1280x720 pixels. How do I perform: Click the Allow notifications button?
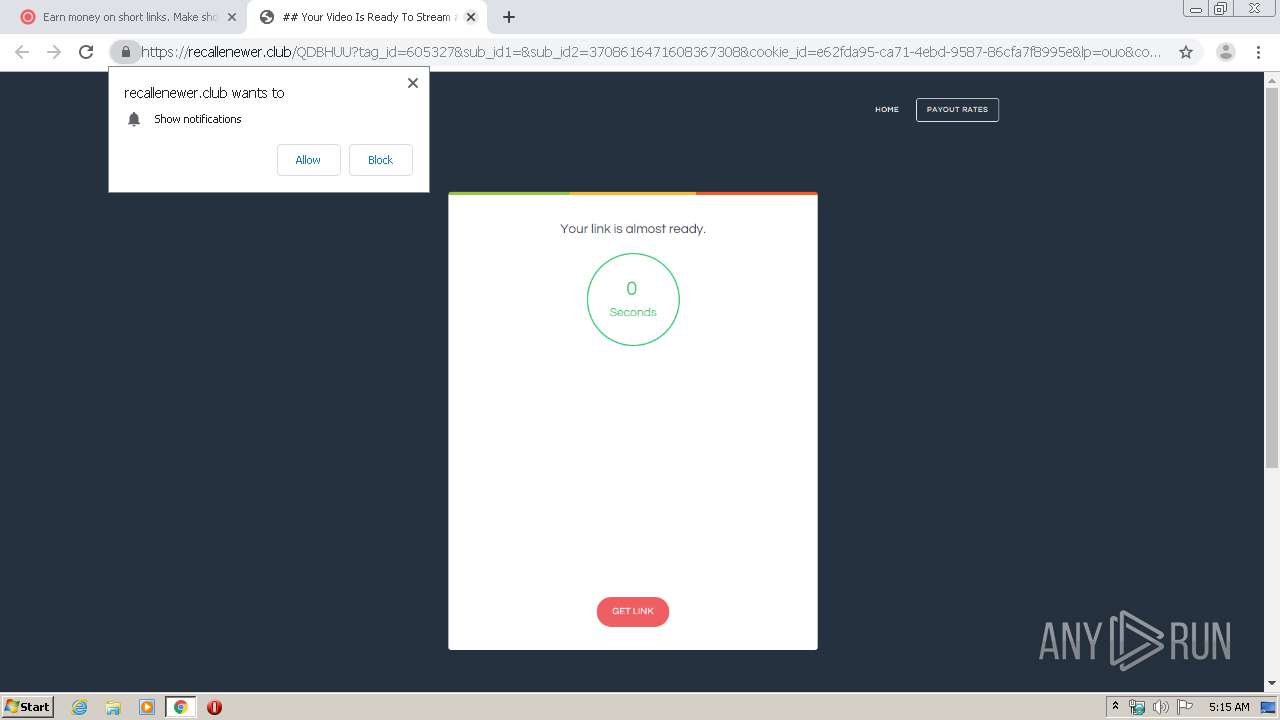pyautogui.click(x=308, y=160)
